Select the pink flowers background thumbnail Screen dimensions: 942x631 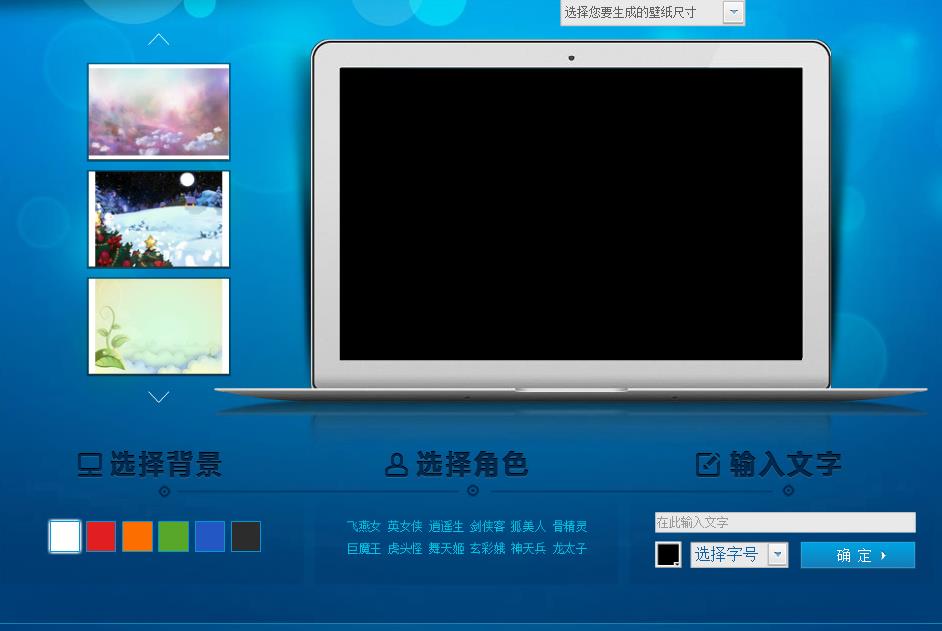[x=158, y=111]
